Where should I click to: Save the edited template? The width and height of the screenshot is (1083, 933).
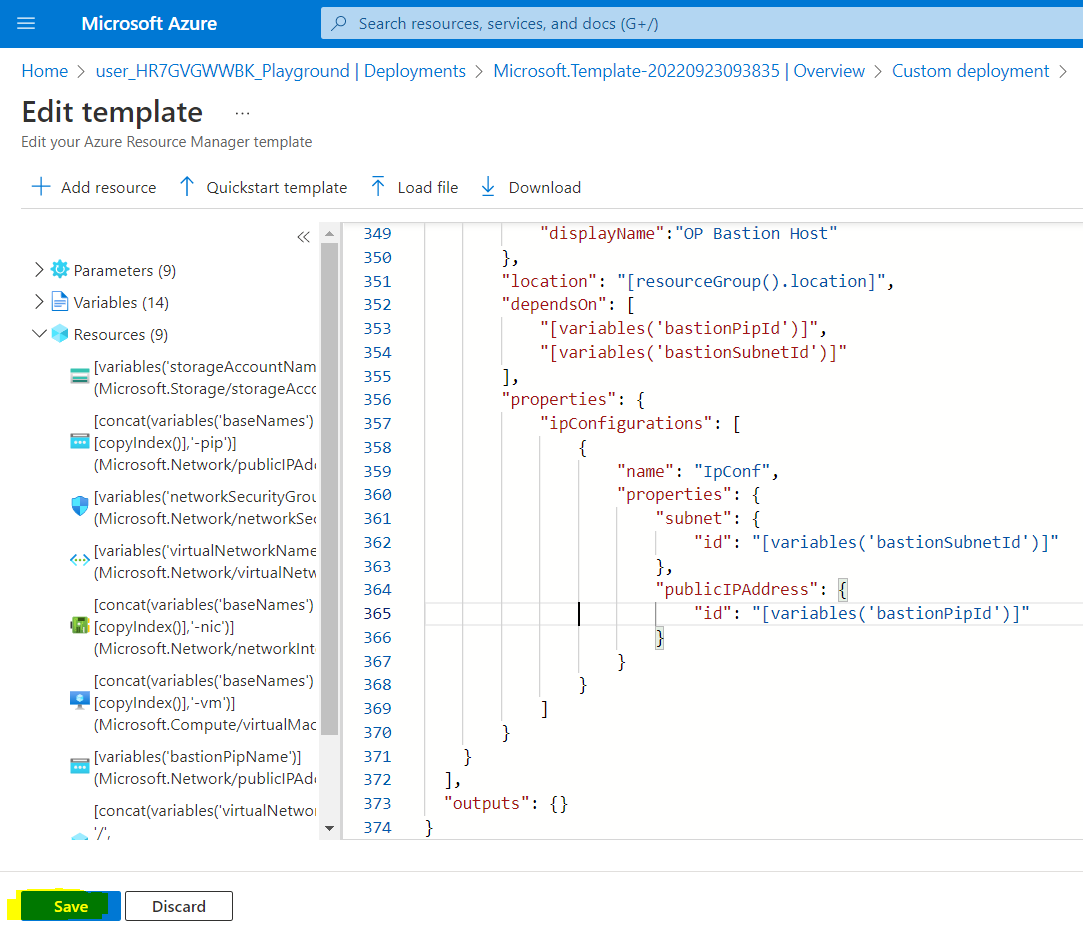point(71,906)
